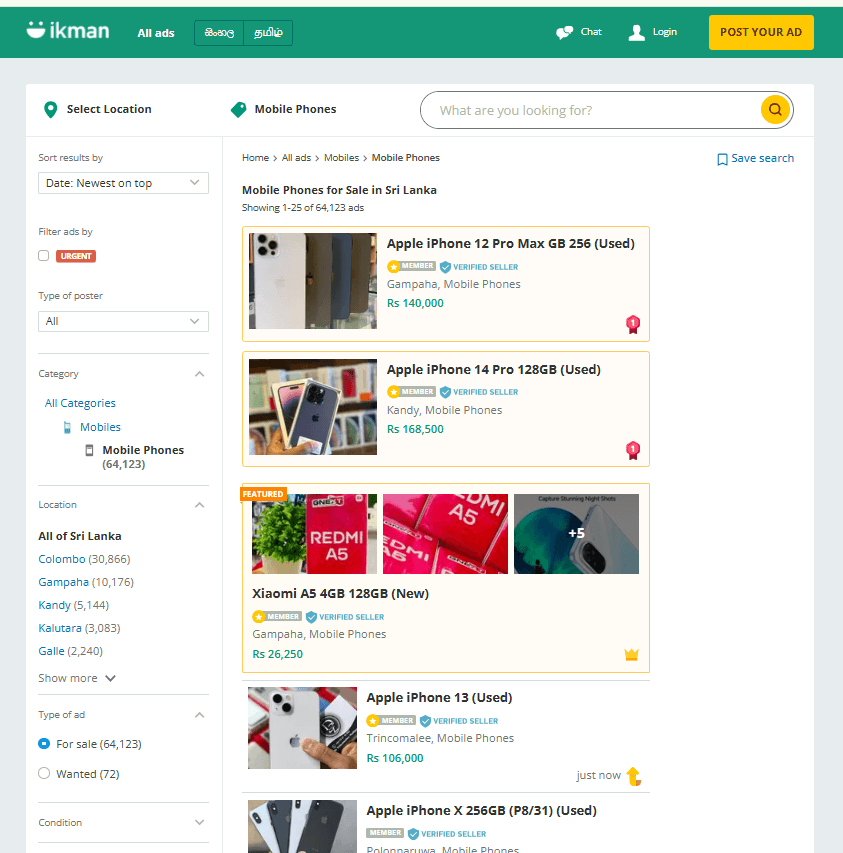Click the Select Location pin icon

pyautogui.click(x=51, y=110)
